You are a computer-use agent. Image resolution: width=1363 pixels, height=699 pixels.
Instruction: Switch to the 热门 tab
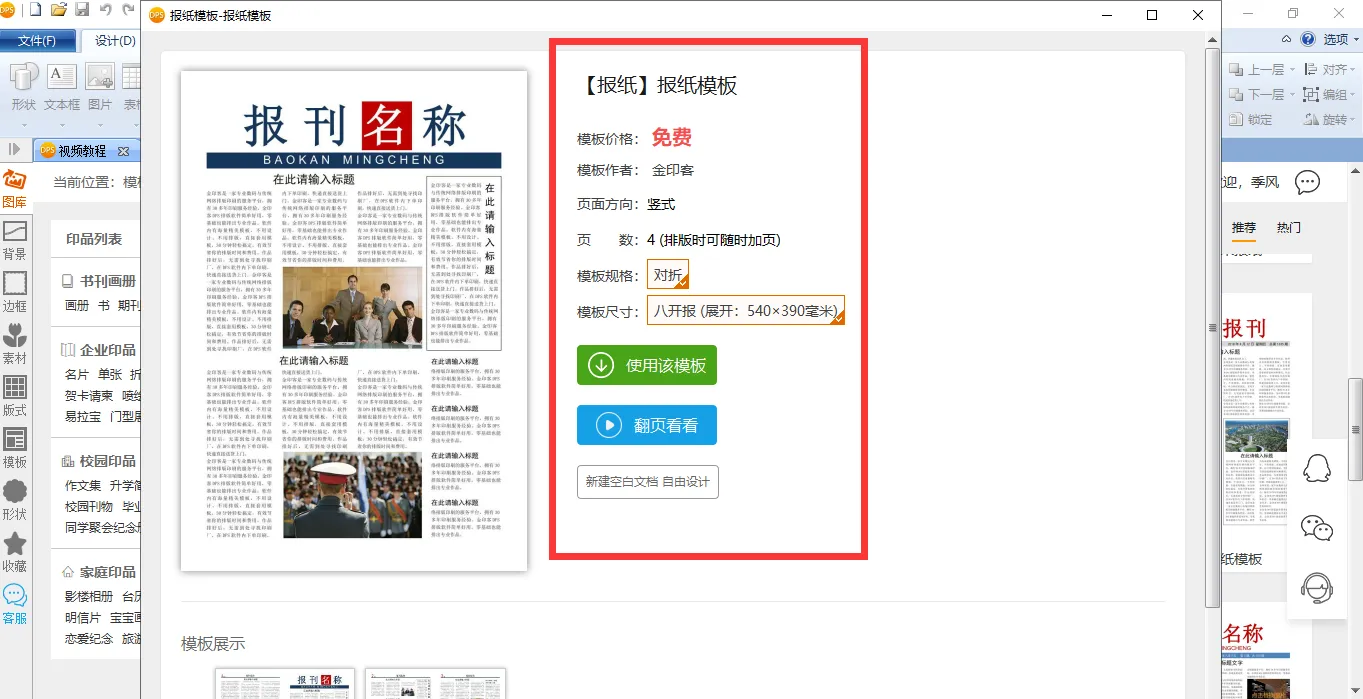pyautogui.click(x=1289, y=228)
